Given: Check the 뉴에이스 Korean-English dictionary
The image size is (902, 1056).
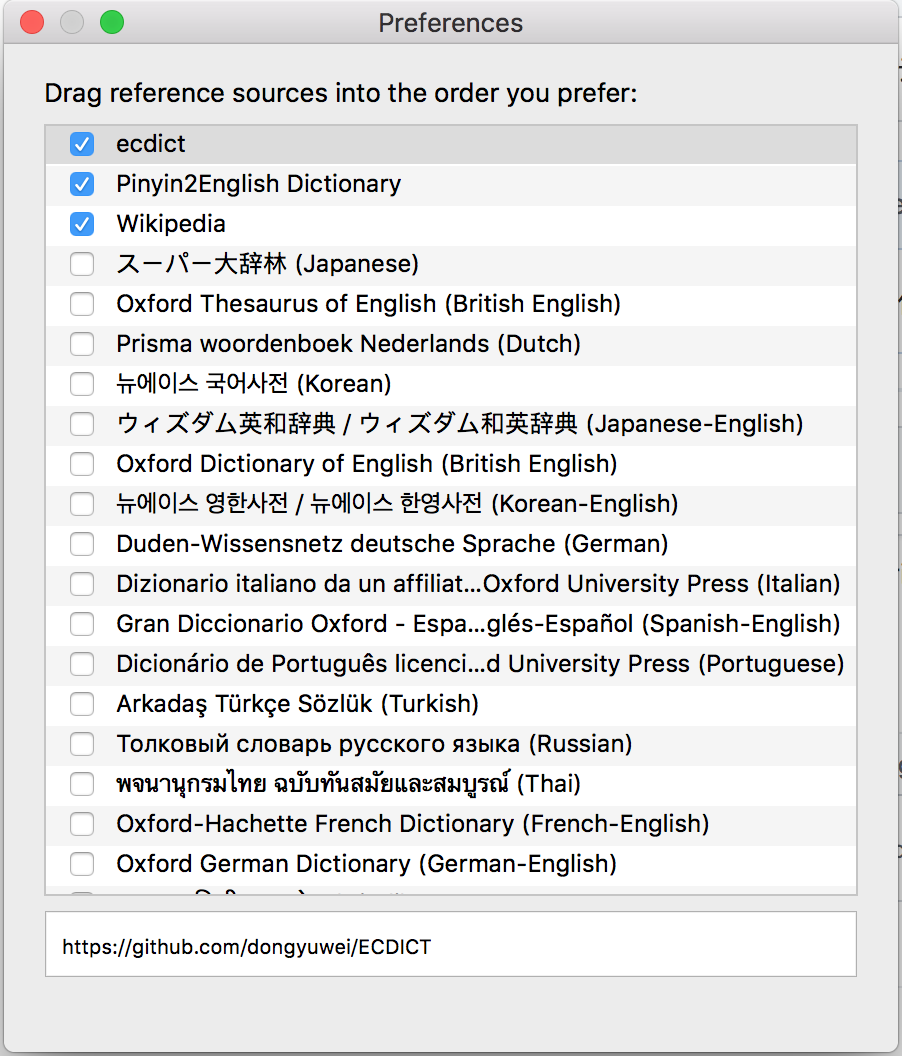Looking at the screenshot, I should tap(81, 504).
